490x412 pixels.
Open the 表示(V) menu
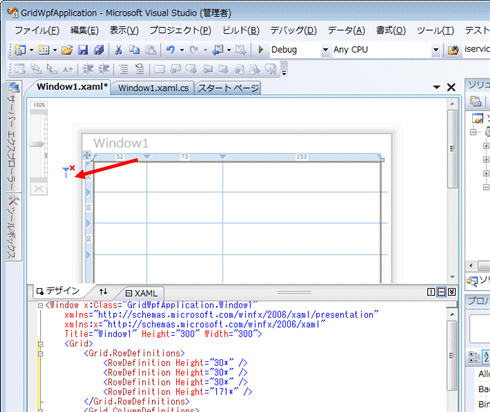[x=124, y=31]
